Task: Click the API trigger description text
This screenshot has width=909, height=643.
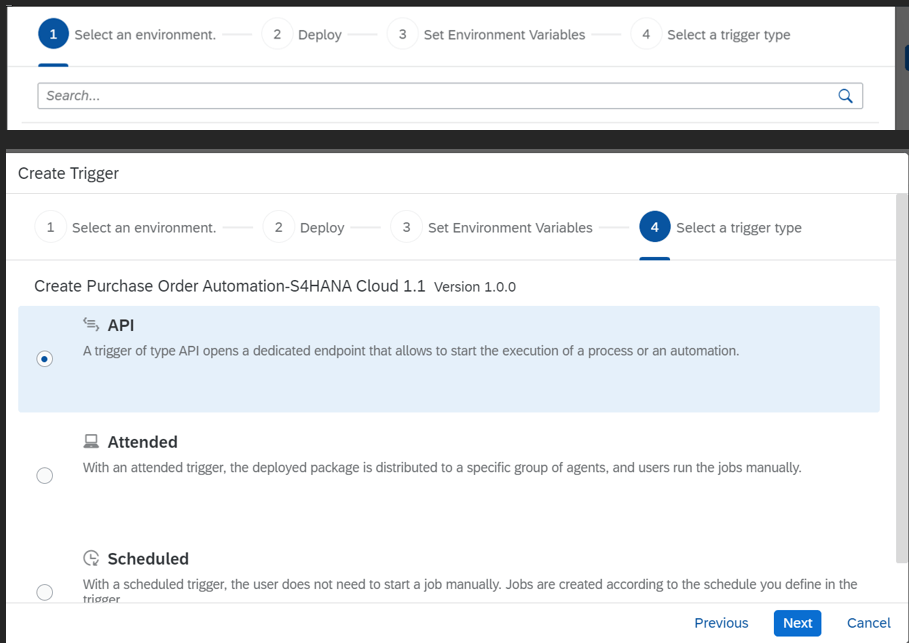Action: (x=411, y=351)
